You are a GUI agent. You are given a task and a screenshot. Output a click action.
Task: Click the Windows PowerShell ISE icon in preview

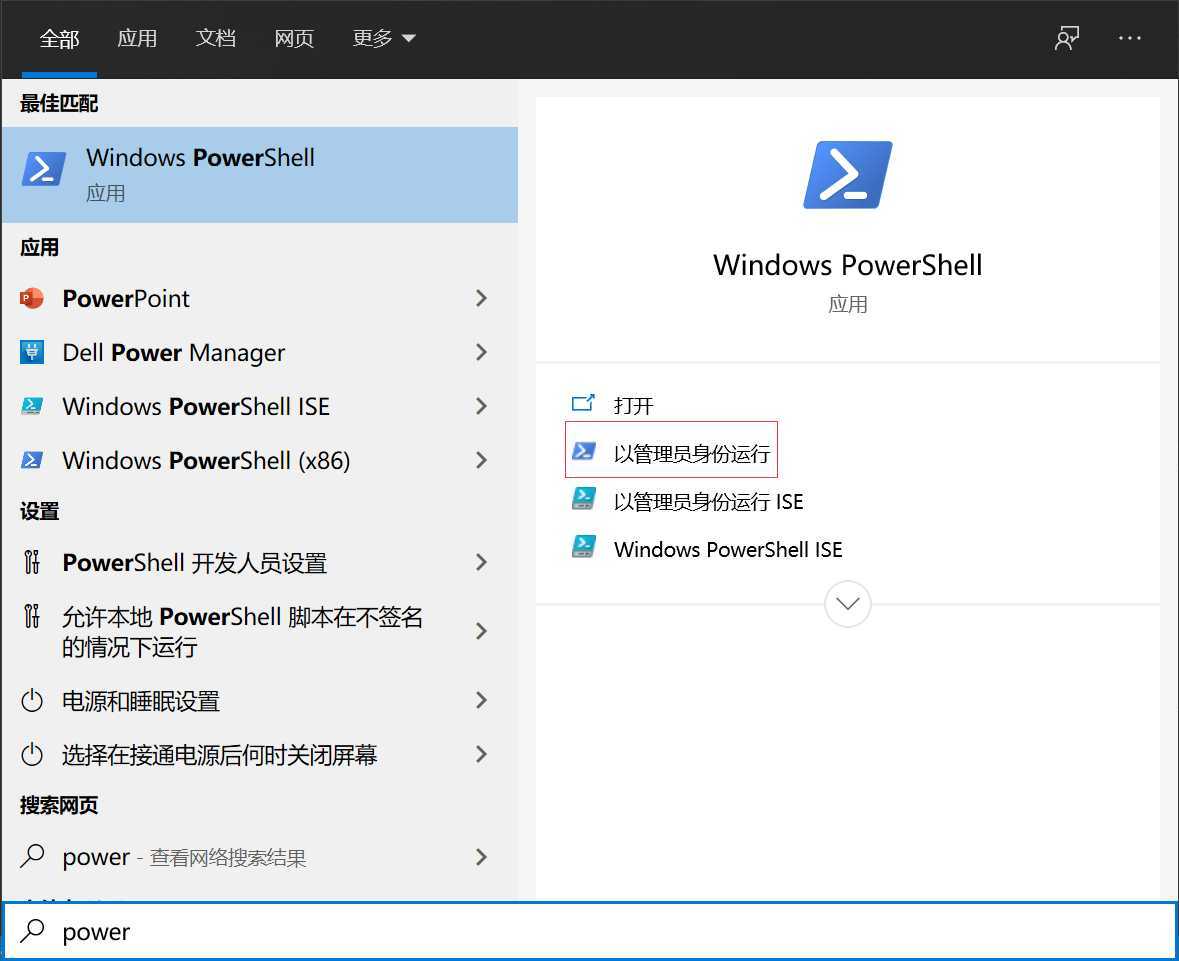[x=584, y=547]
